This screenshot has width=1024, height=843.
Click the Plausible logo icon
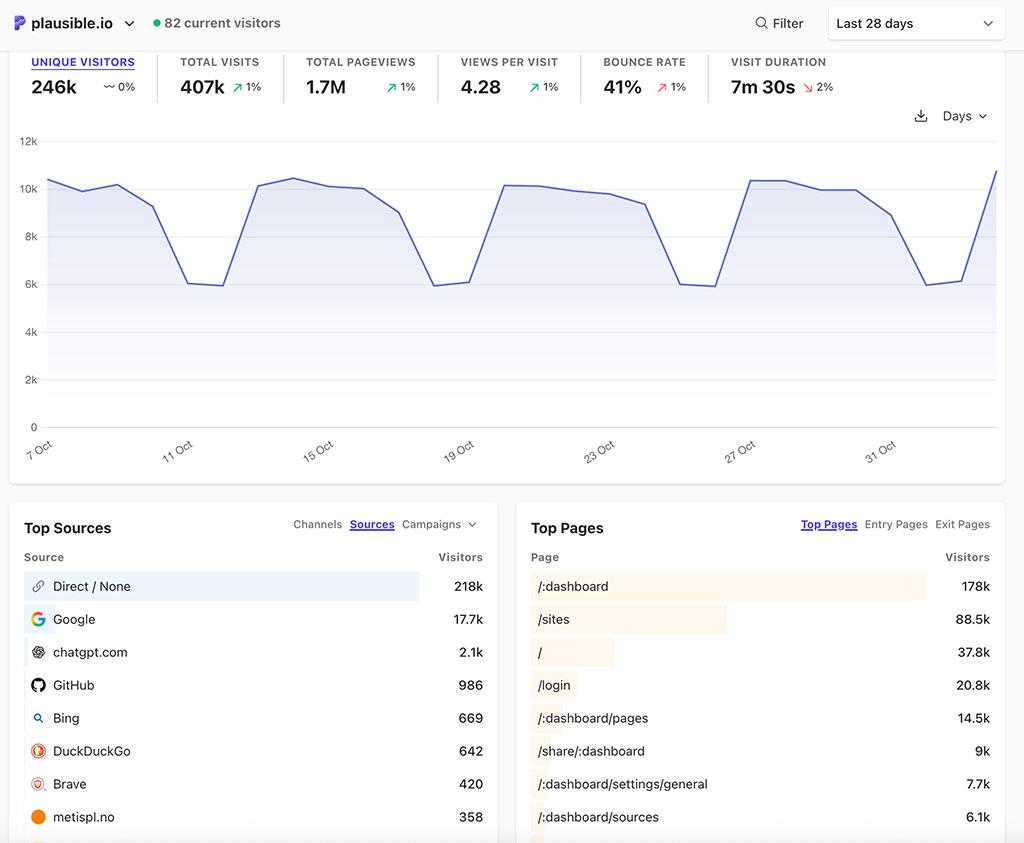(x=20, y=23)
